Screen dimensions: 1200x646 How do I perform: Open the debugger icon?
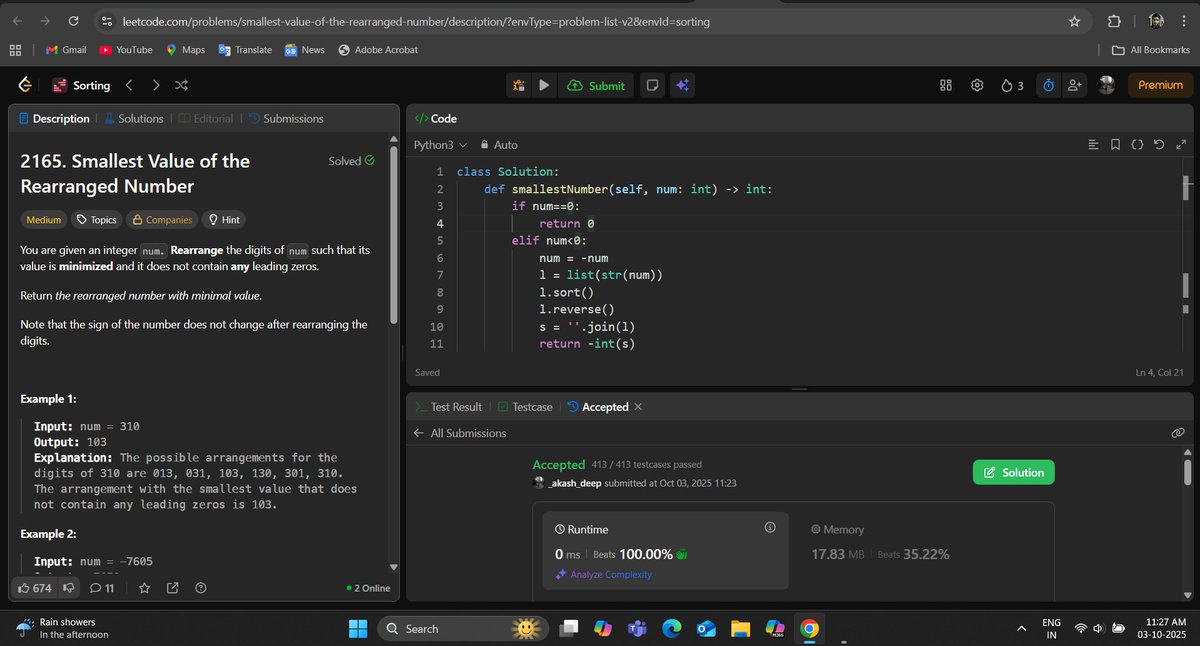(x=519, y=86)
